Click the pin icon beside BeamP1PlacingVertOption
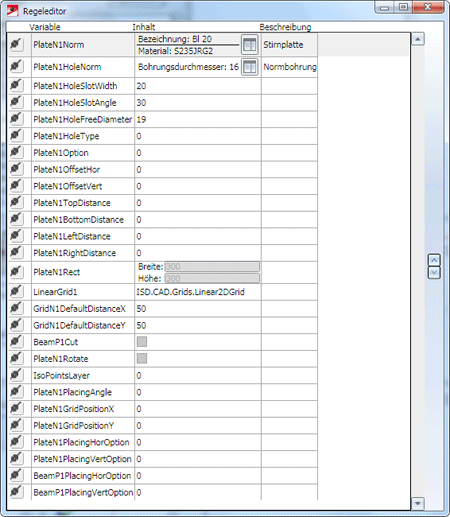 (x=16, y=492)
